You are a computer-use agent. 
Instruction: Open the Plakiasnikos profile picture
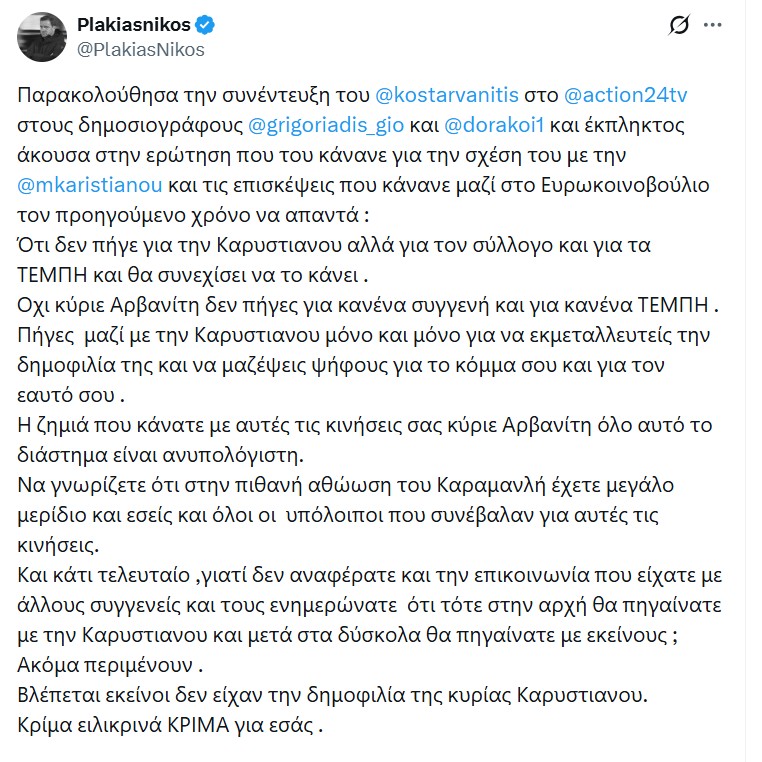(42, 37)
